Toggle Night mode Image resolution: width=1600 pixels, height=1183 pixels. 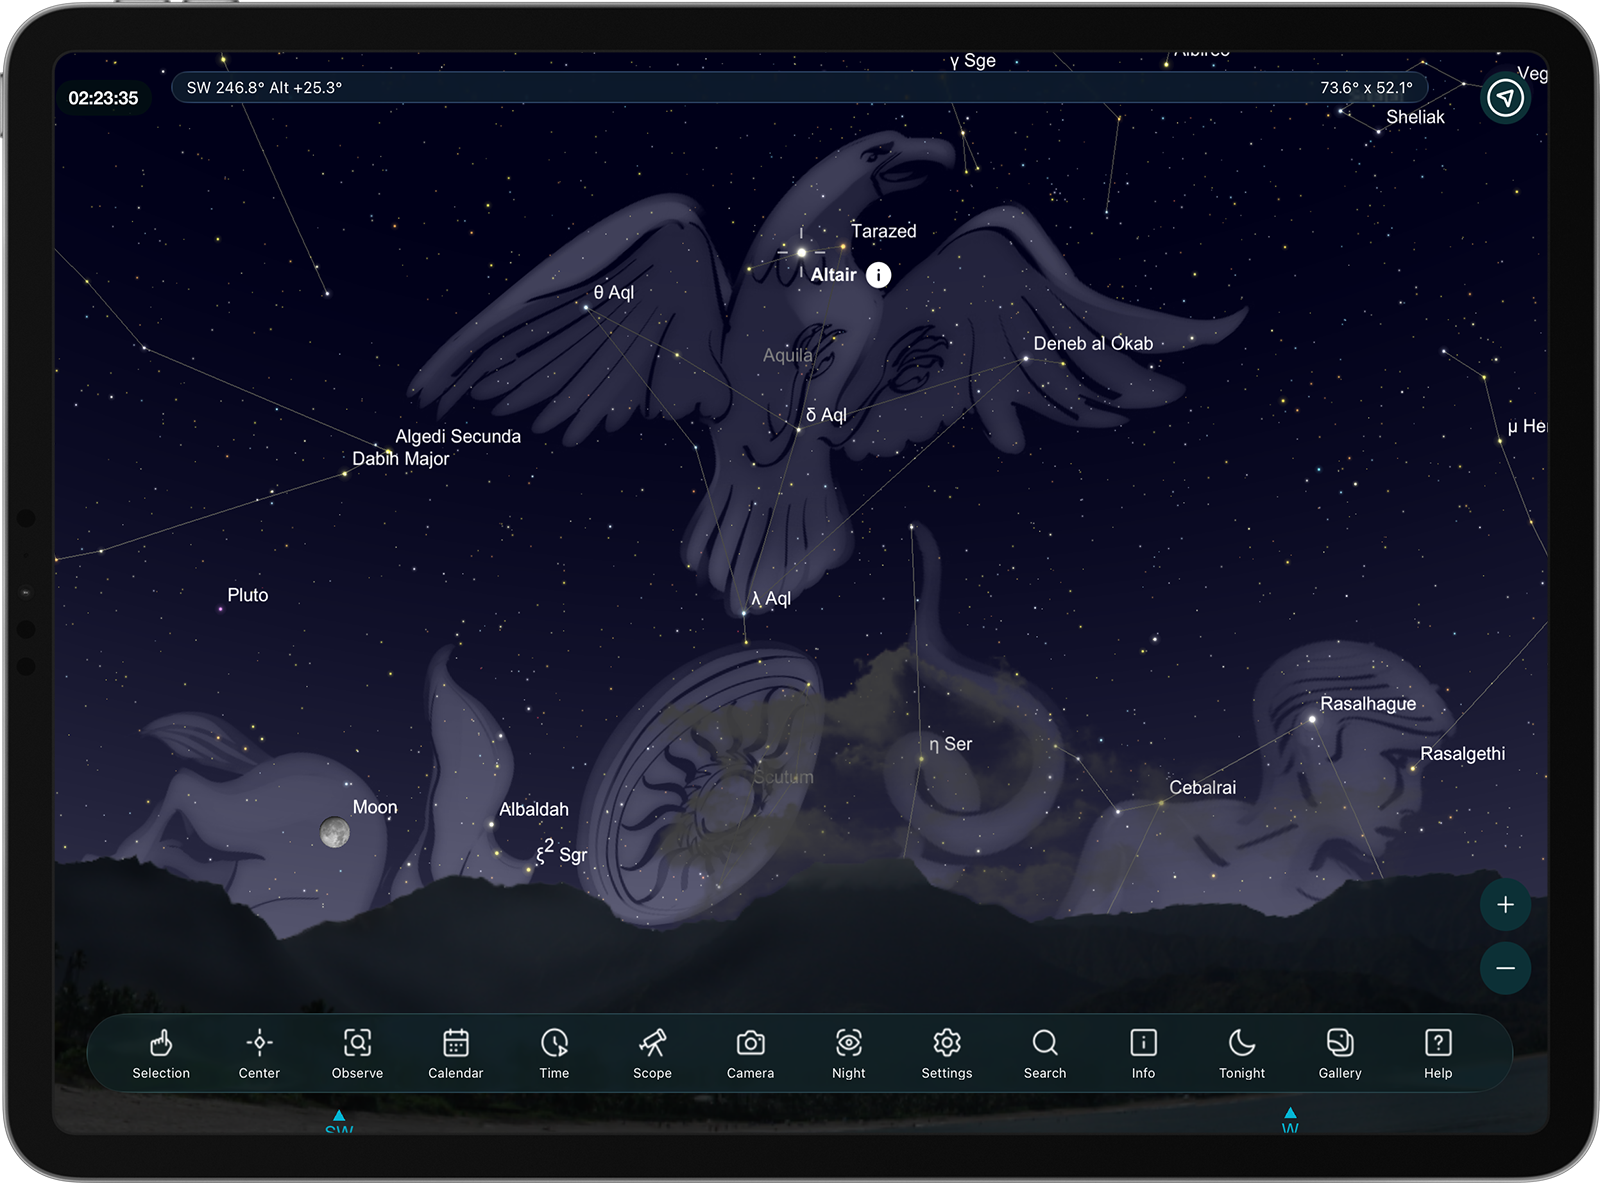tap(848, 1053)
